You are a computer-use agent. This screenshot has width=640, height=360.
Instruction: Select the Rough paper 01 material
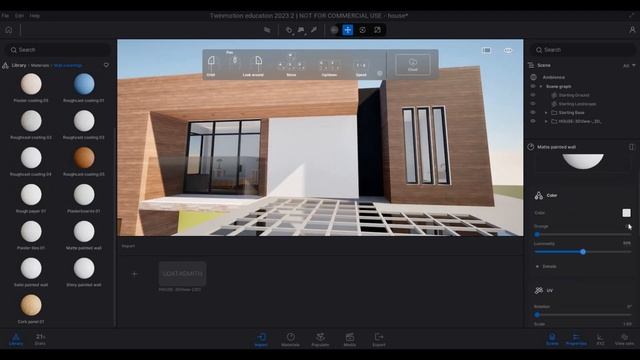click(x=31, y=195)
